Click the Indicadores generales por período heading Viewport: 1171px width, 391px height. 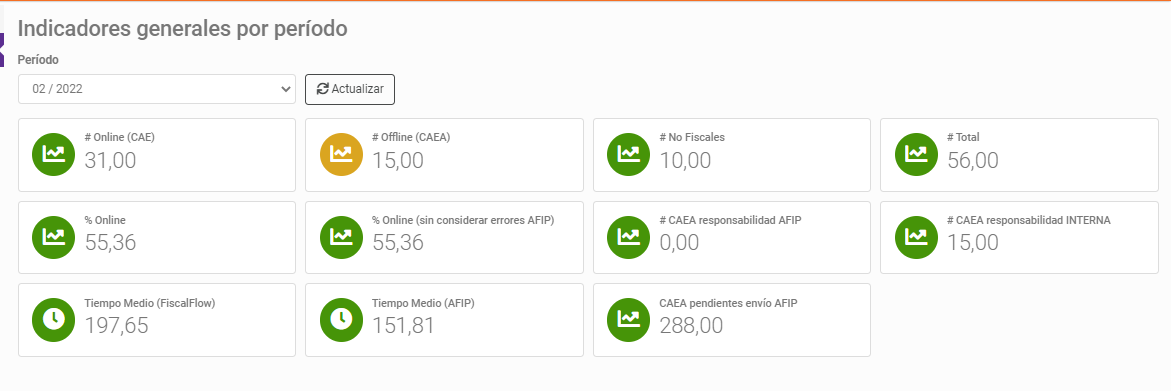coord(182,28)
